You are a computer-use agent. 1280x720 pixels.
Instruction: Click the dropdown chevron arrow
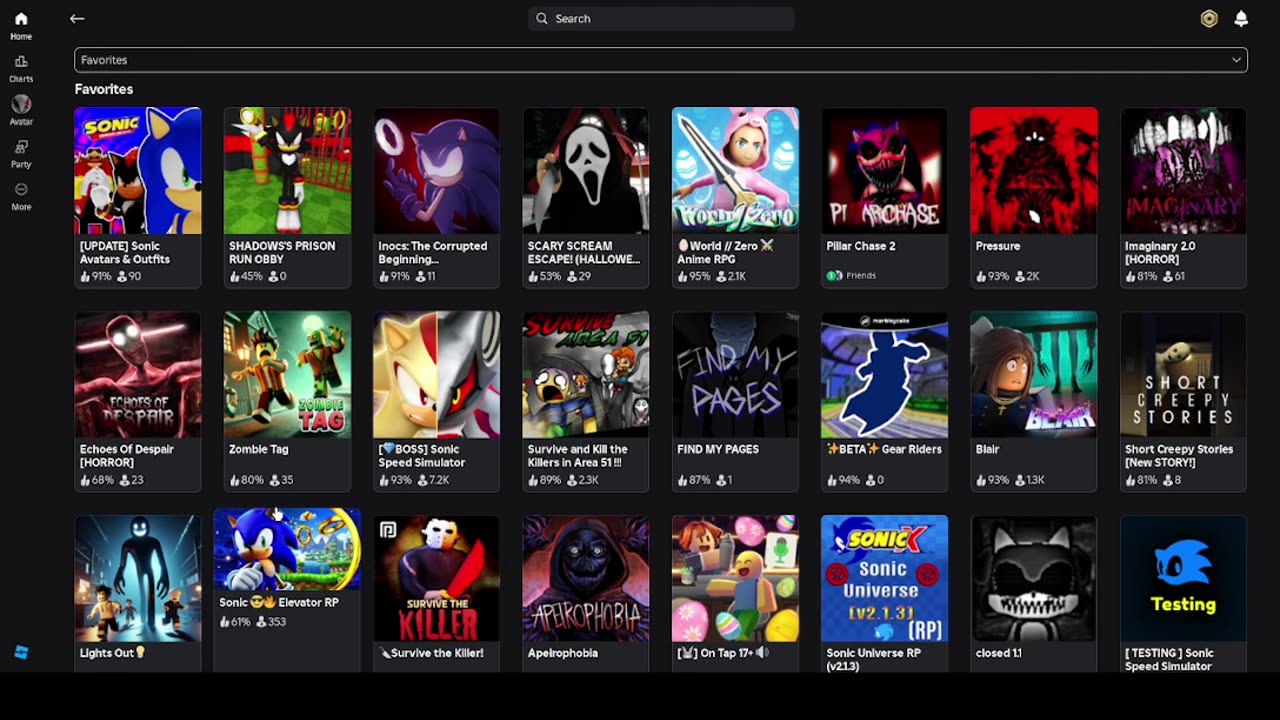click(1236, 60)
